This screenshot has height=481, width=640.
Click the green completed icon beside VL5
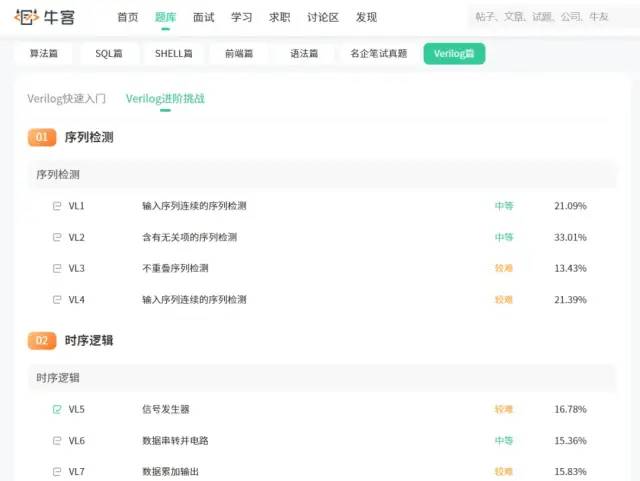pyautogui.click(x=57, y=409)
